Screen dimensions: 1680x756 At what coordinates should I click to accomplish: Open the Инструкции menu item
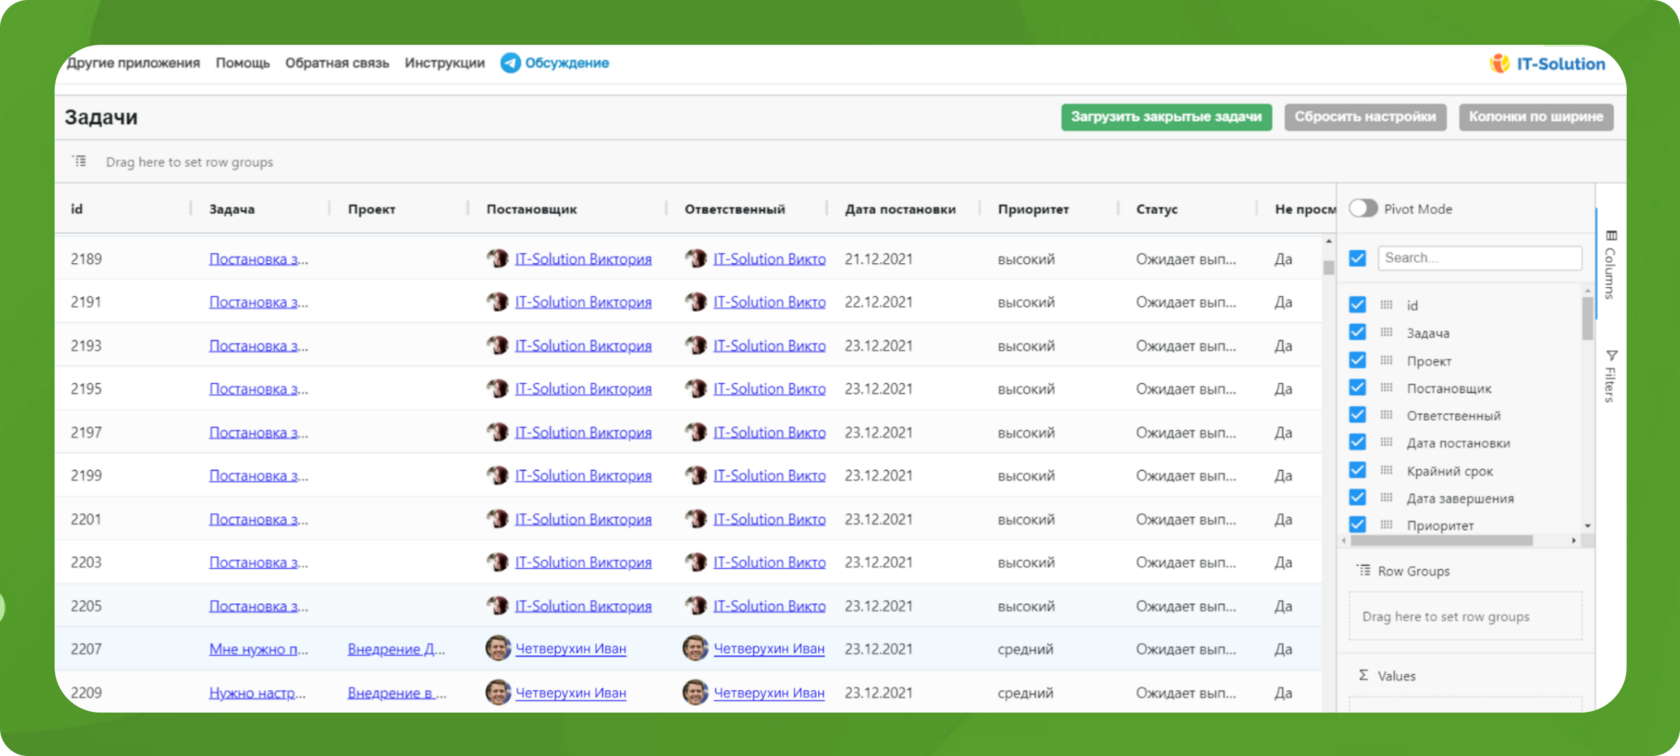(445, 63)
